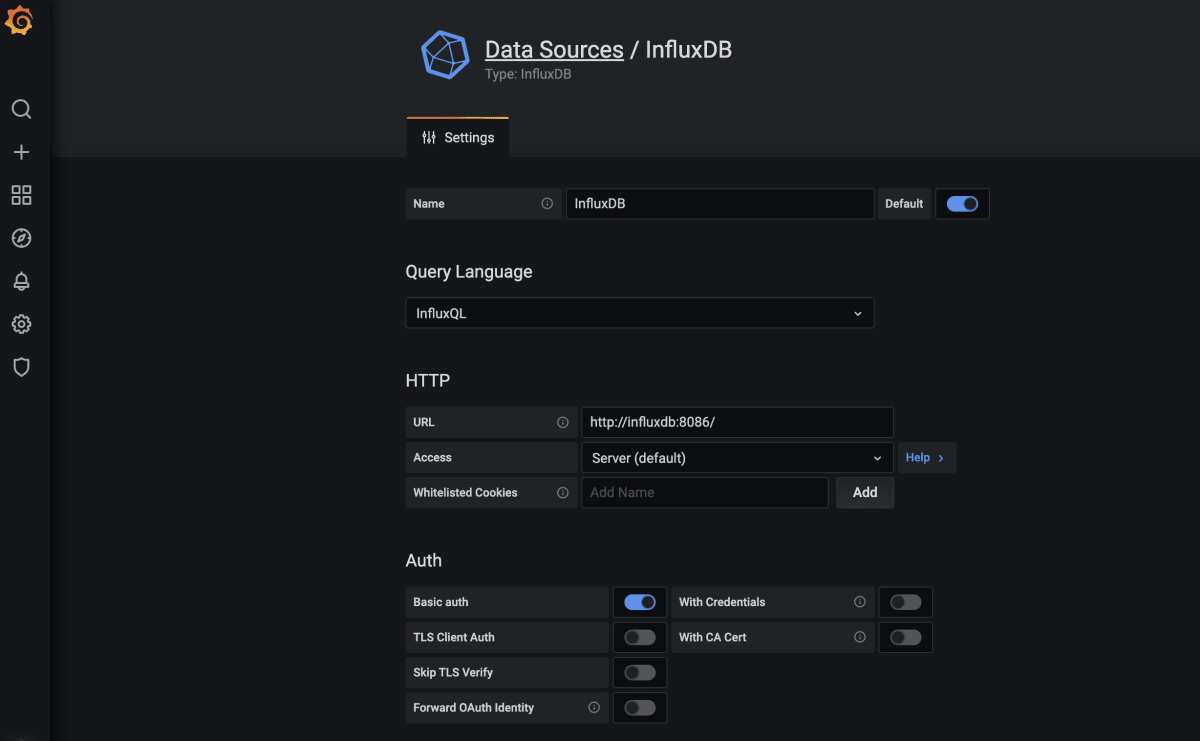1200x741 pixels.
Task: Enable the TLS Client Auth toggle
Action: [640, 637]
